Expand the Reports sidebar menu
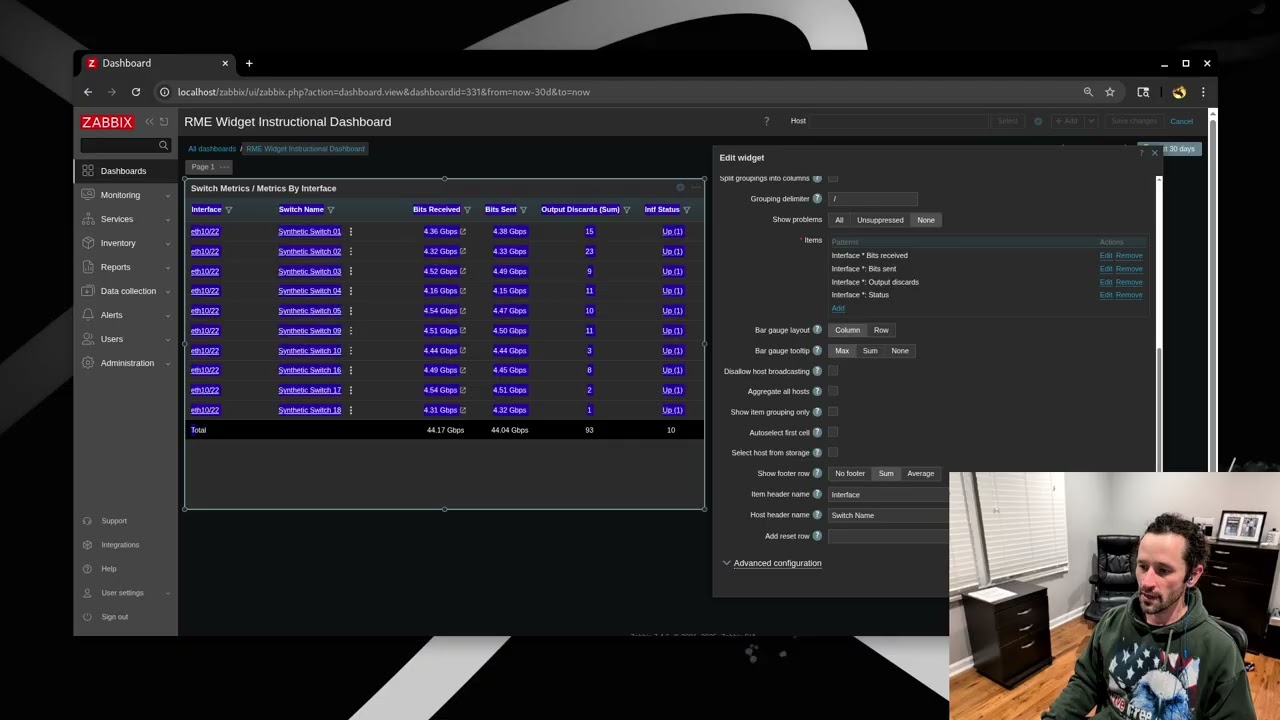This screenshot has width=1280, height=720. pos(125,267)
